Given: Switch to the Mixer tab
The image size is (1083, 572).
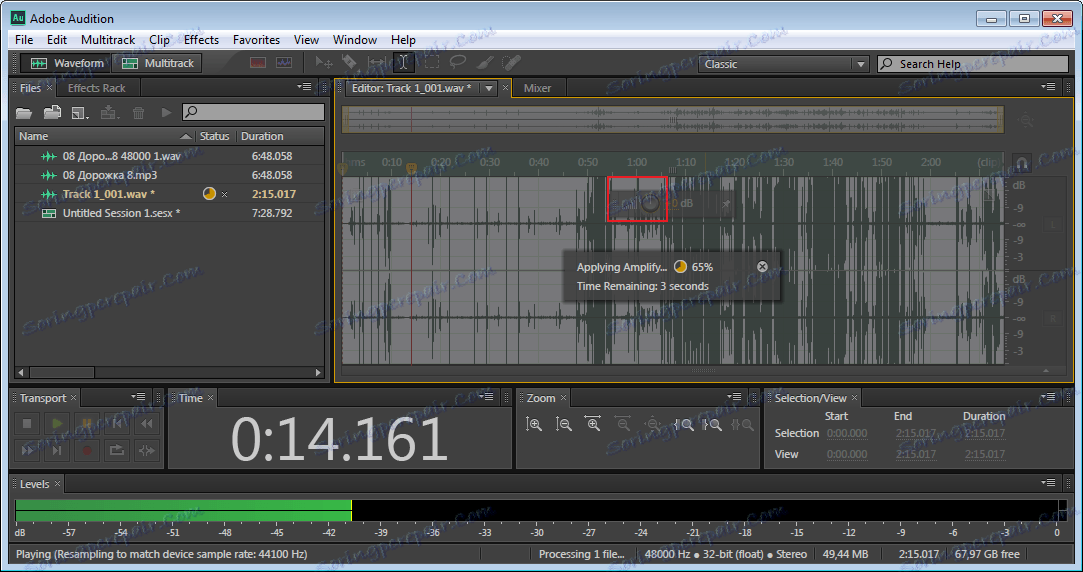Looking at the screenshot, I should pos(537,88).
